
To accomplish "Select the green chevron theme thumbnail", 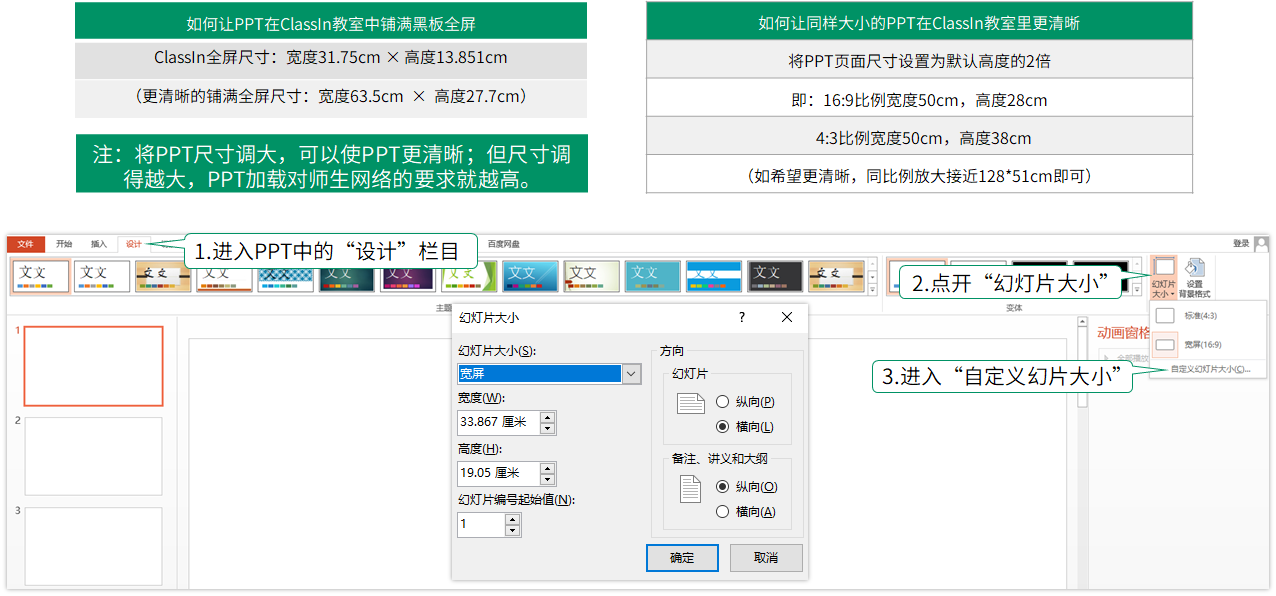I will pos(469,276).
